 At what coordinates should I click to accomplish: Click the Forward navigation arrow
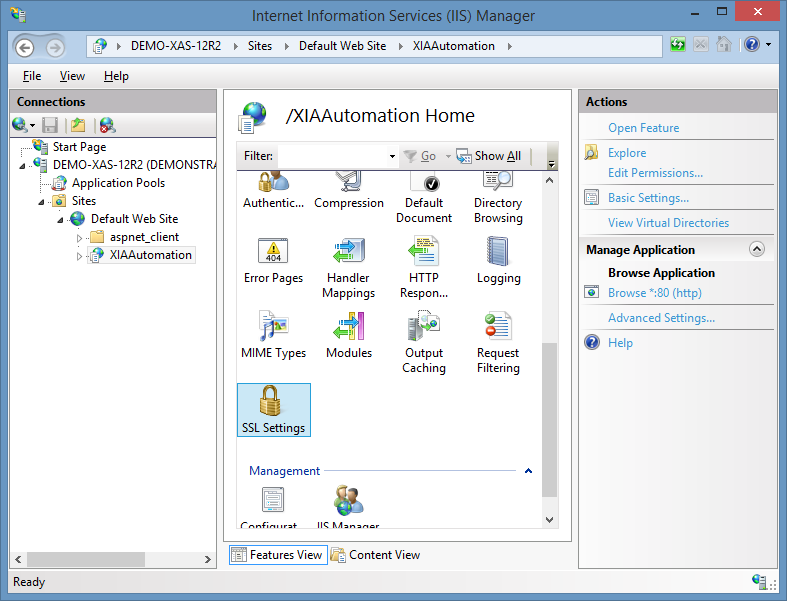tap(55, 48)
